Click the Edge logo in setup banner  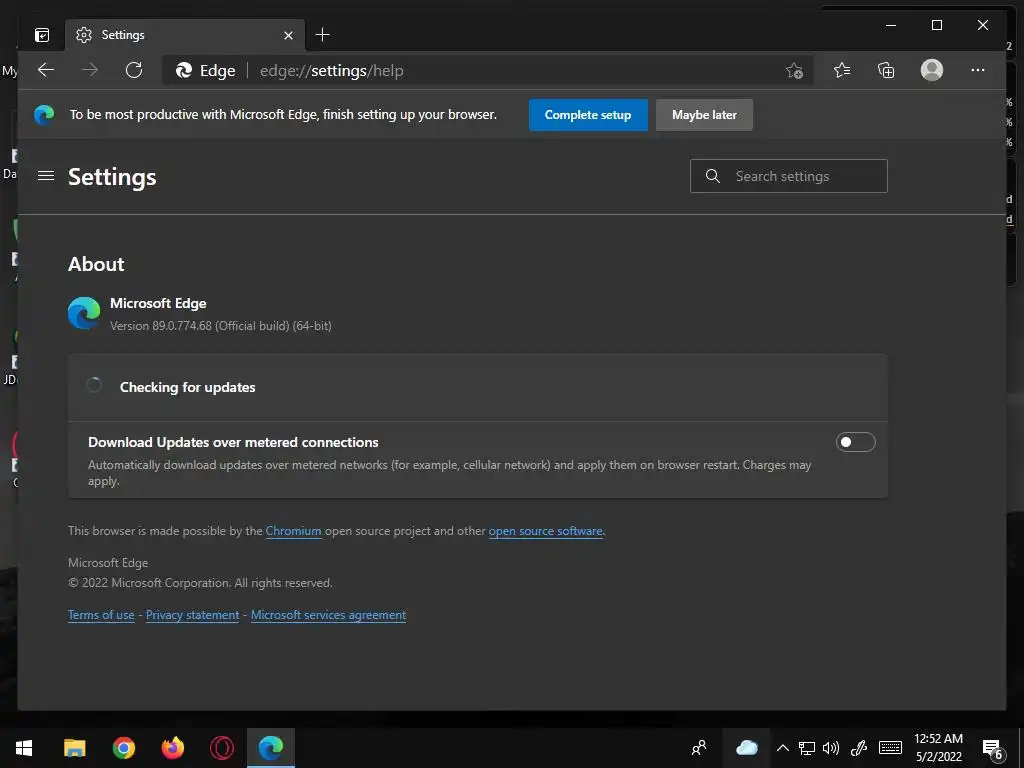[x=44, y=115]
